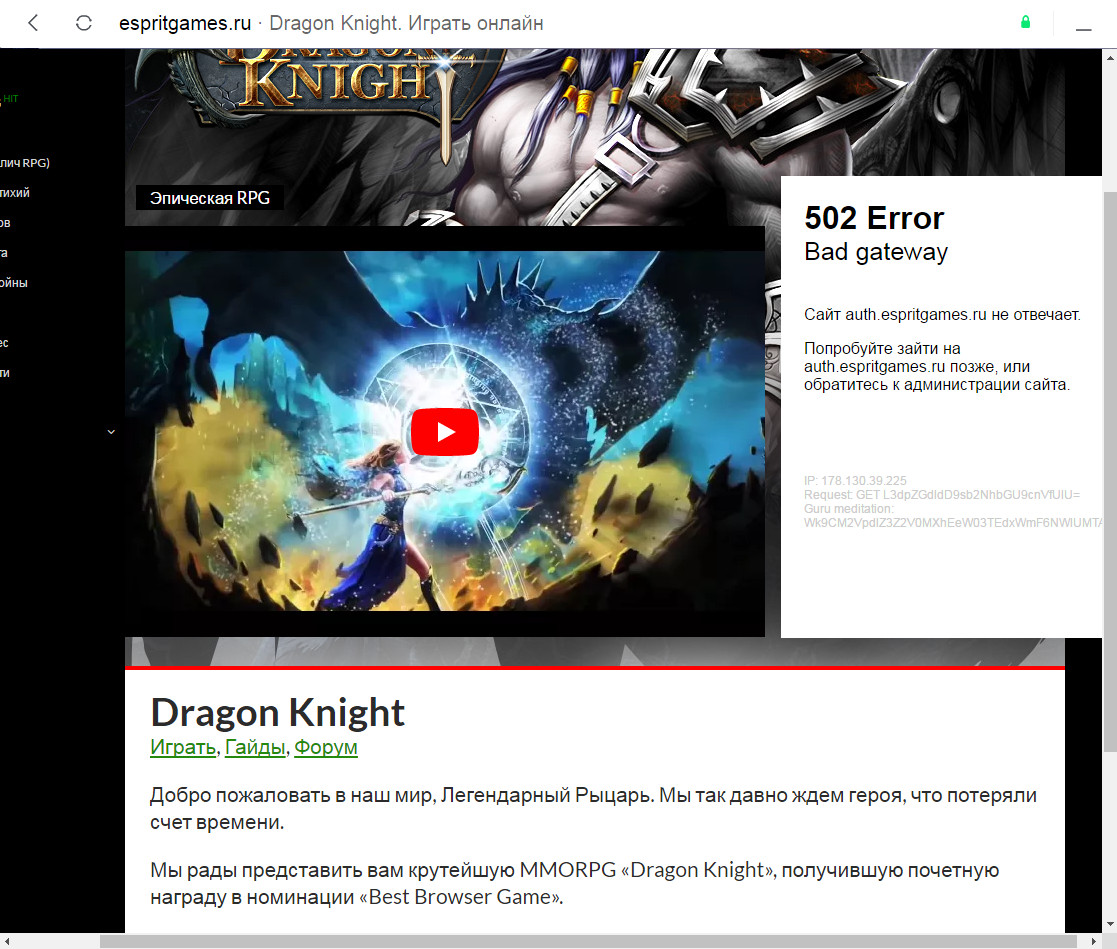Click the browser back arrow
Viewport: 1117px width, 949px height.
(33, 23)
